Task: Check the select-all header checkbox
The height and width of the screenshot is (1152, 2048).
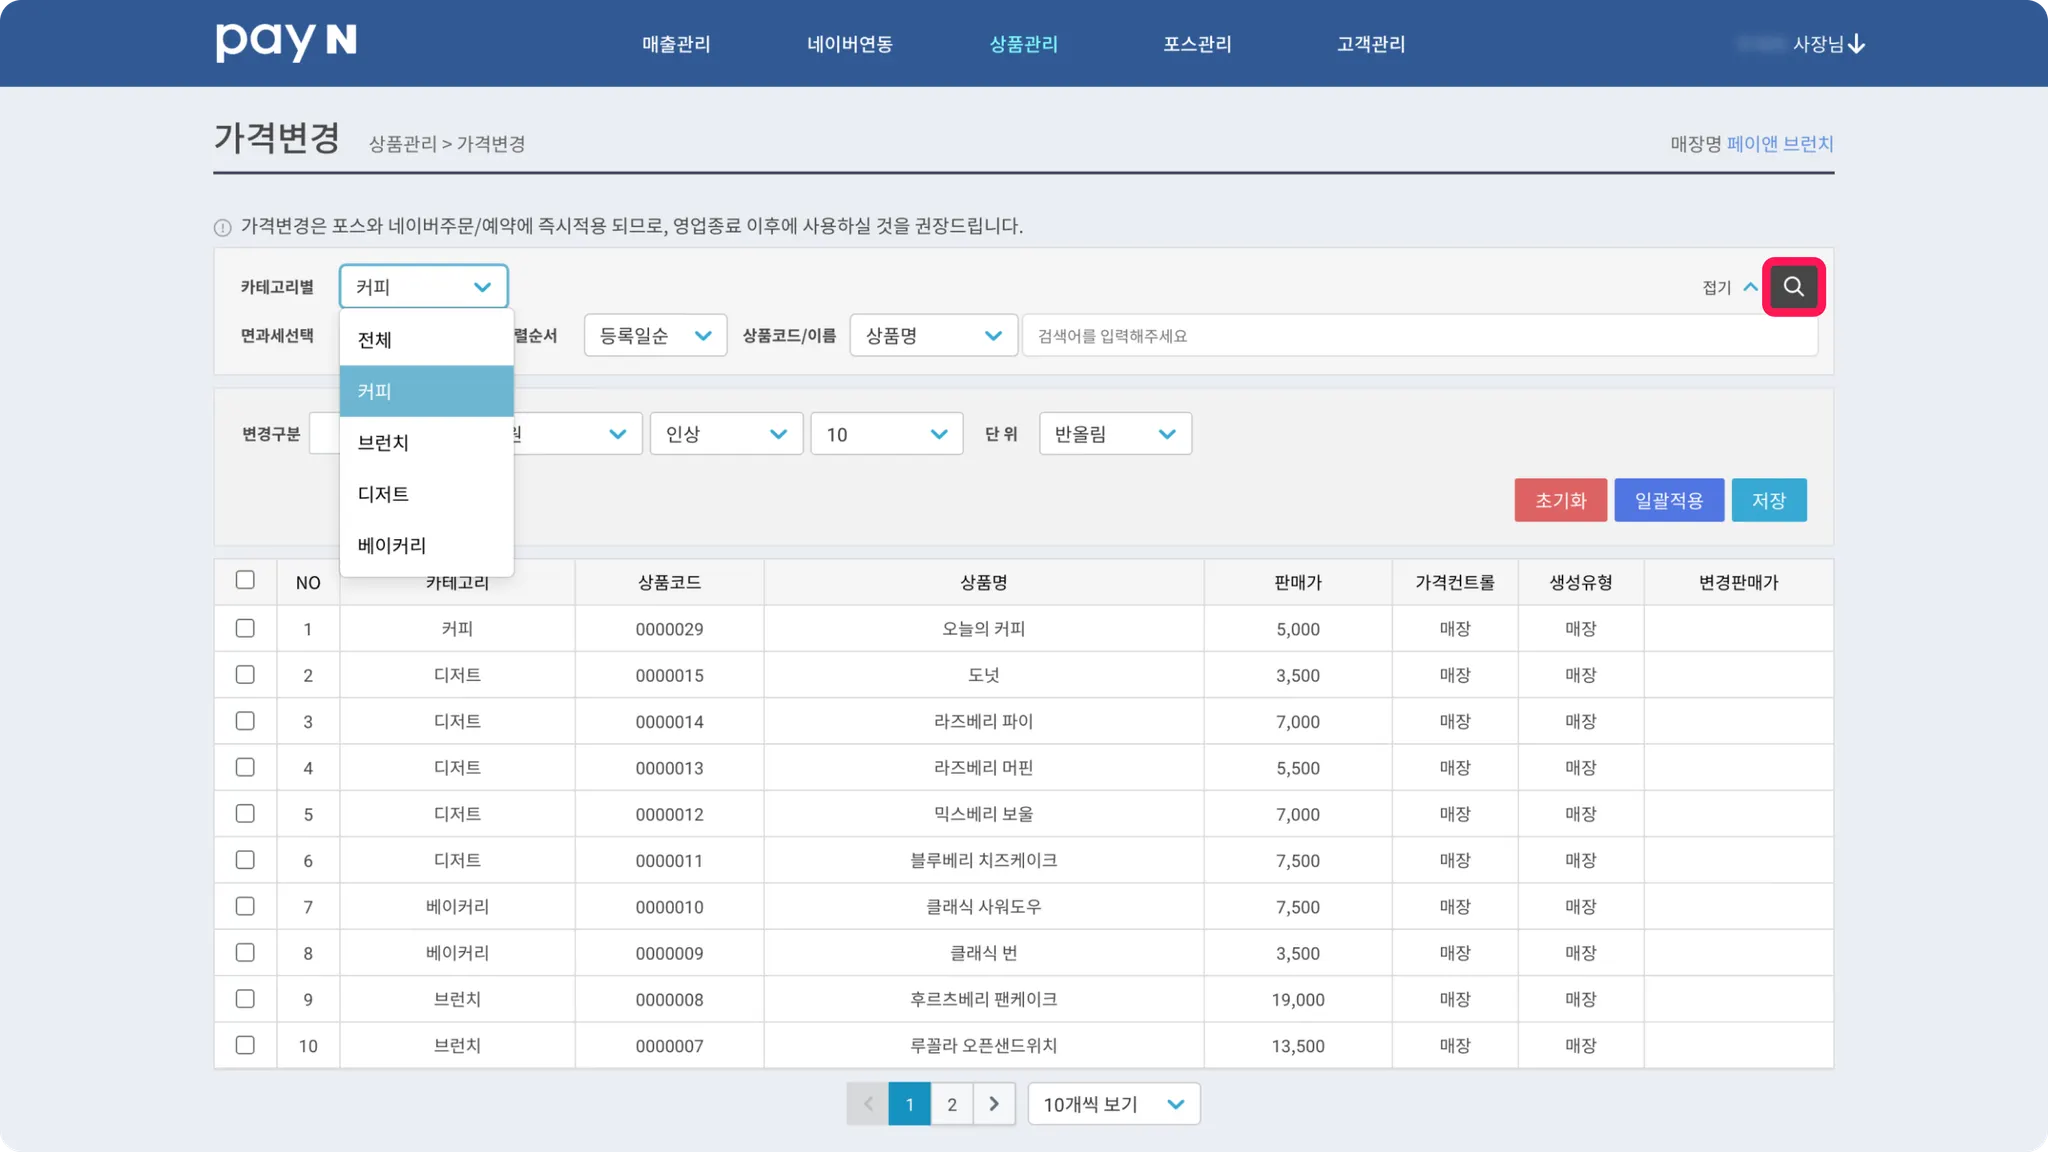Action: coord(245,580)
